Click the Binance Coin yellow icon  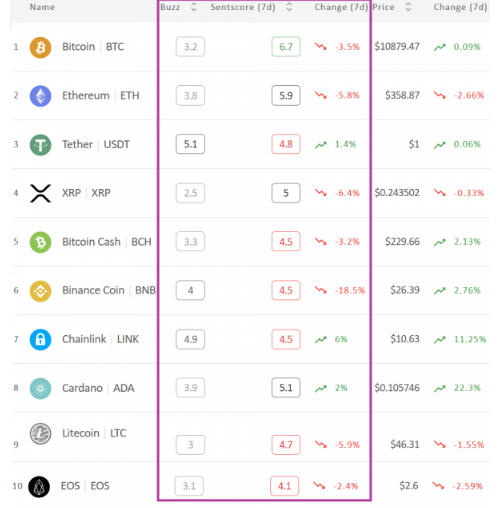[40, 291]
